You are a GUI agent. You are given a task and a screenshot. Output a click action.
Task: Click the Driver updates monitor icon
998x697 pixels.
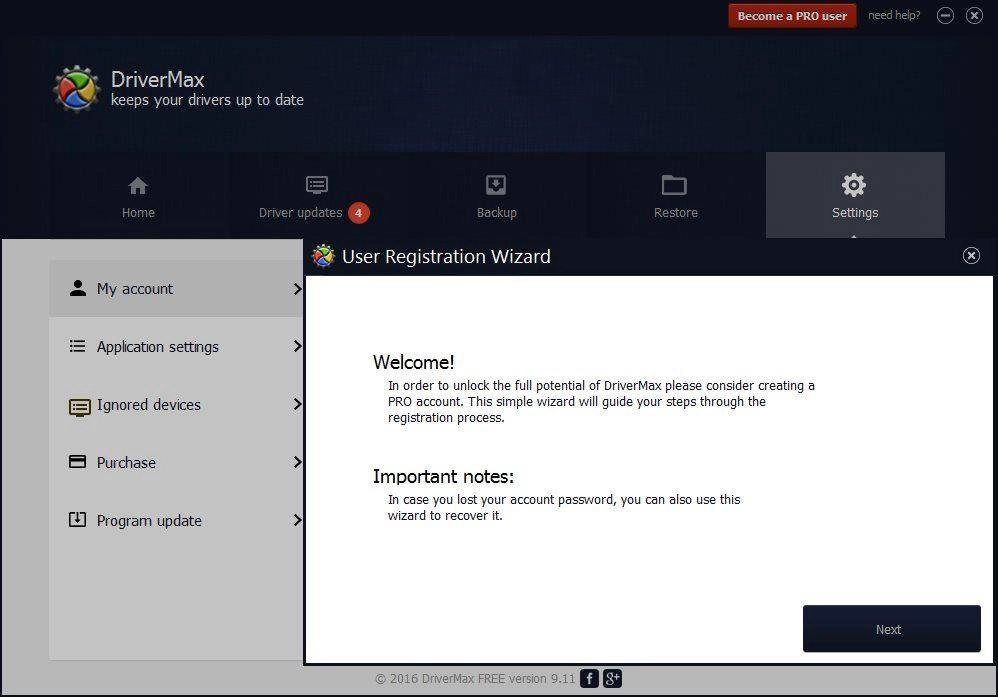pos(317,185)
